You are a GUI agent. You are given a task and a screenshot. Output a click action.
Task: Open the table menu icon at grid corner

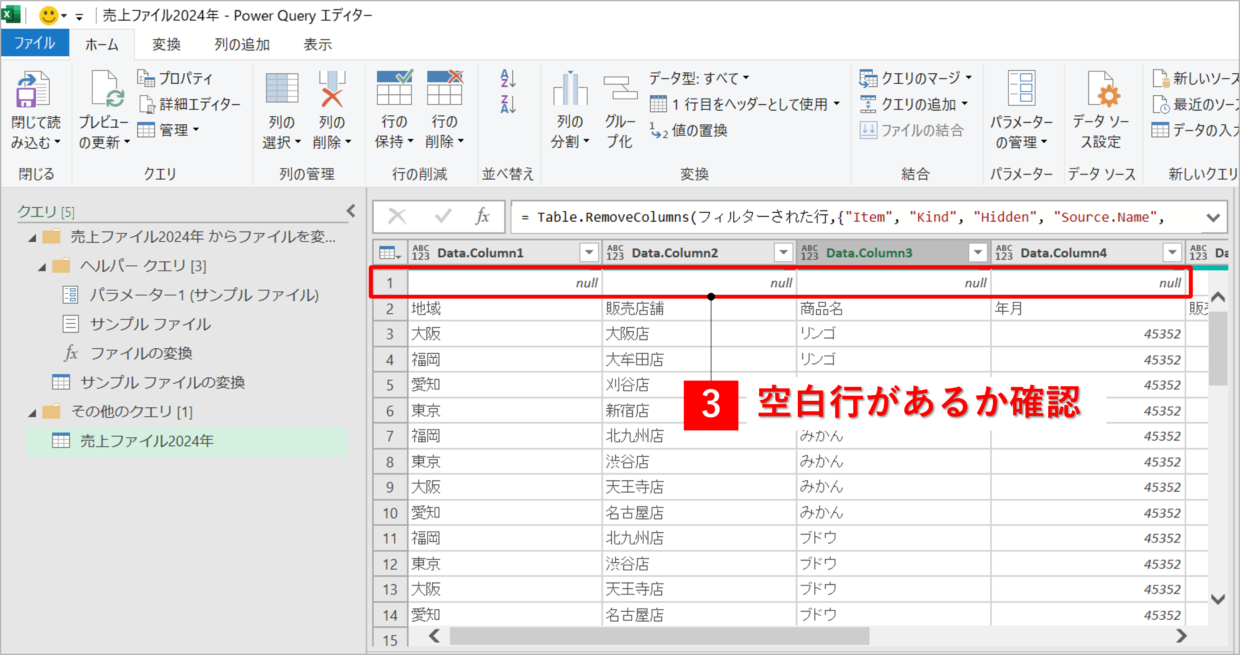click(391, 254)
